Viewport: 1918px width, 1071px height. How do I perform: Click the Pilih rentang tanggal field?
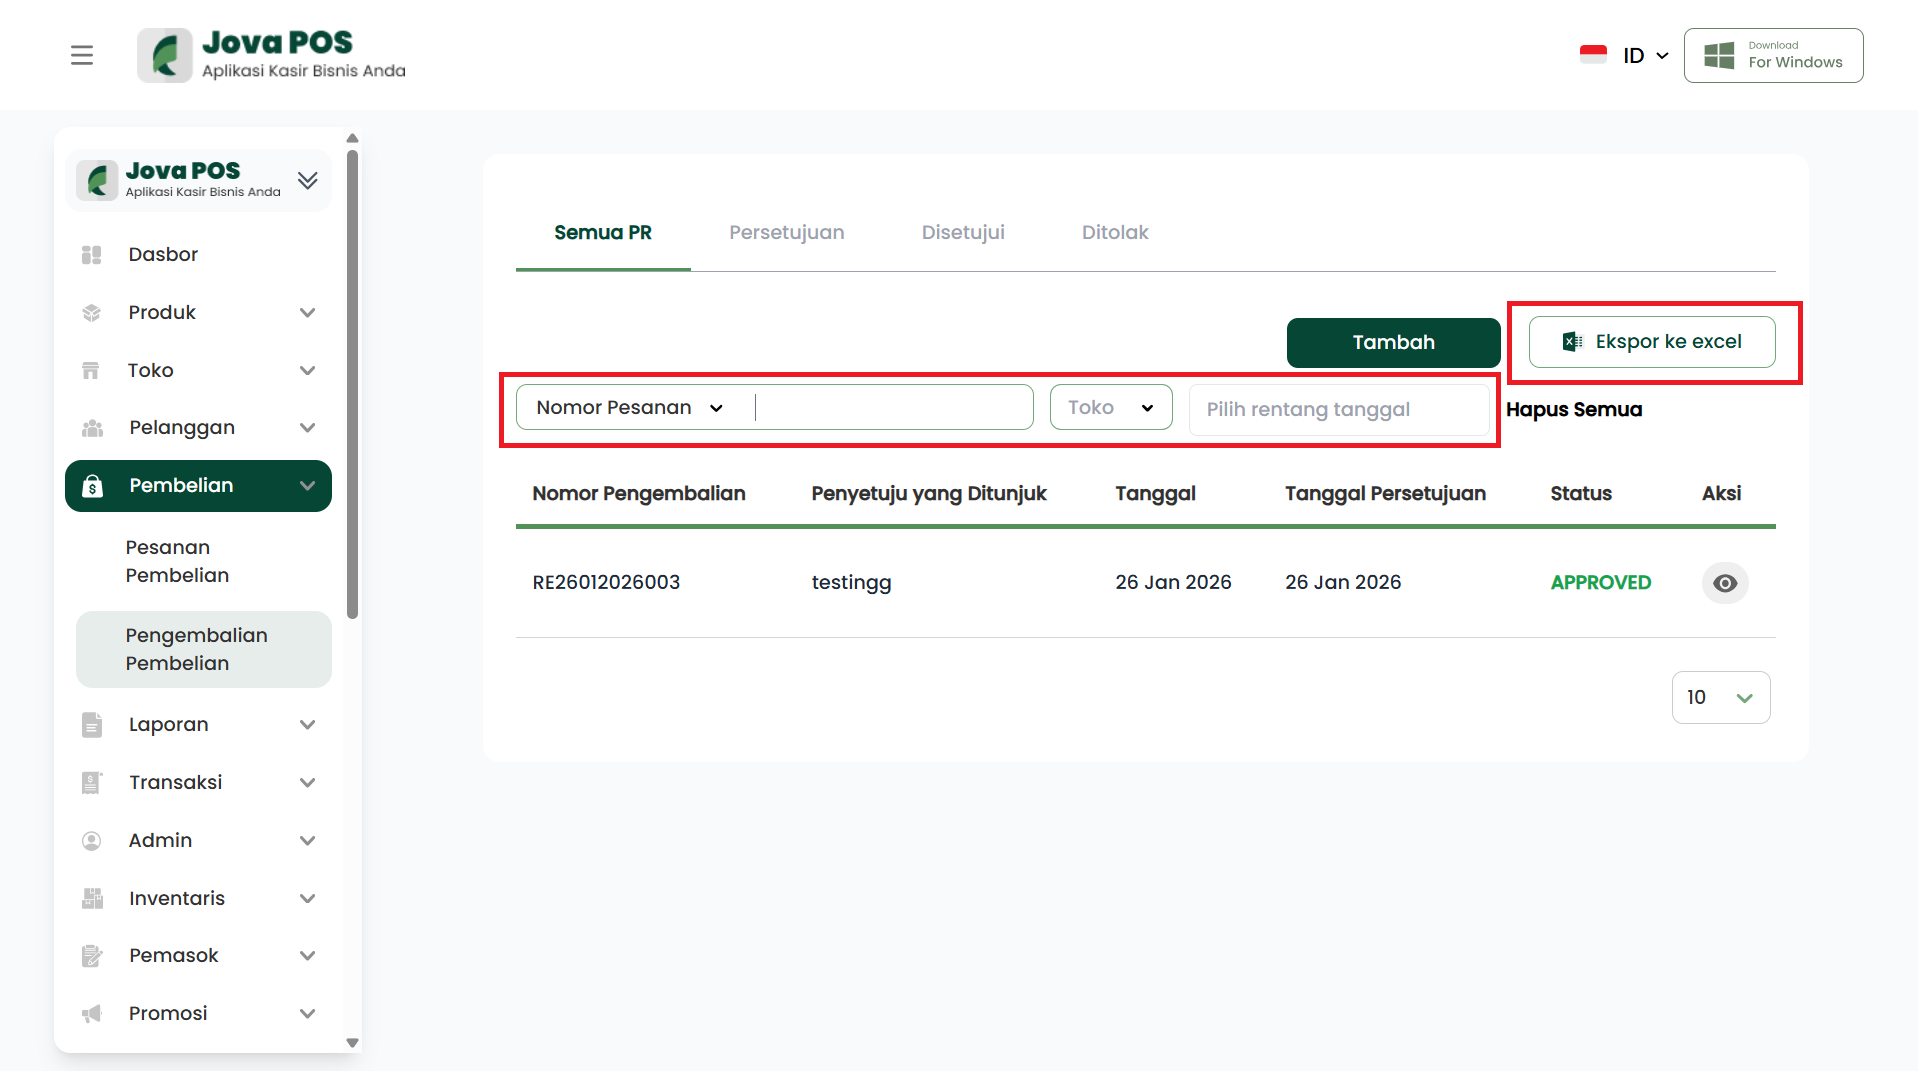tap(1338, 410)
